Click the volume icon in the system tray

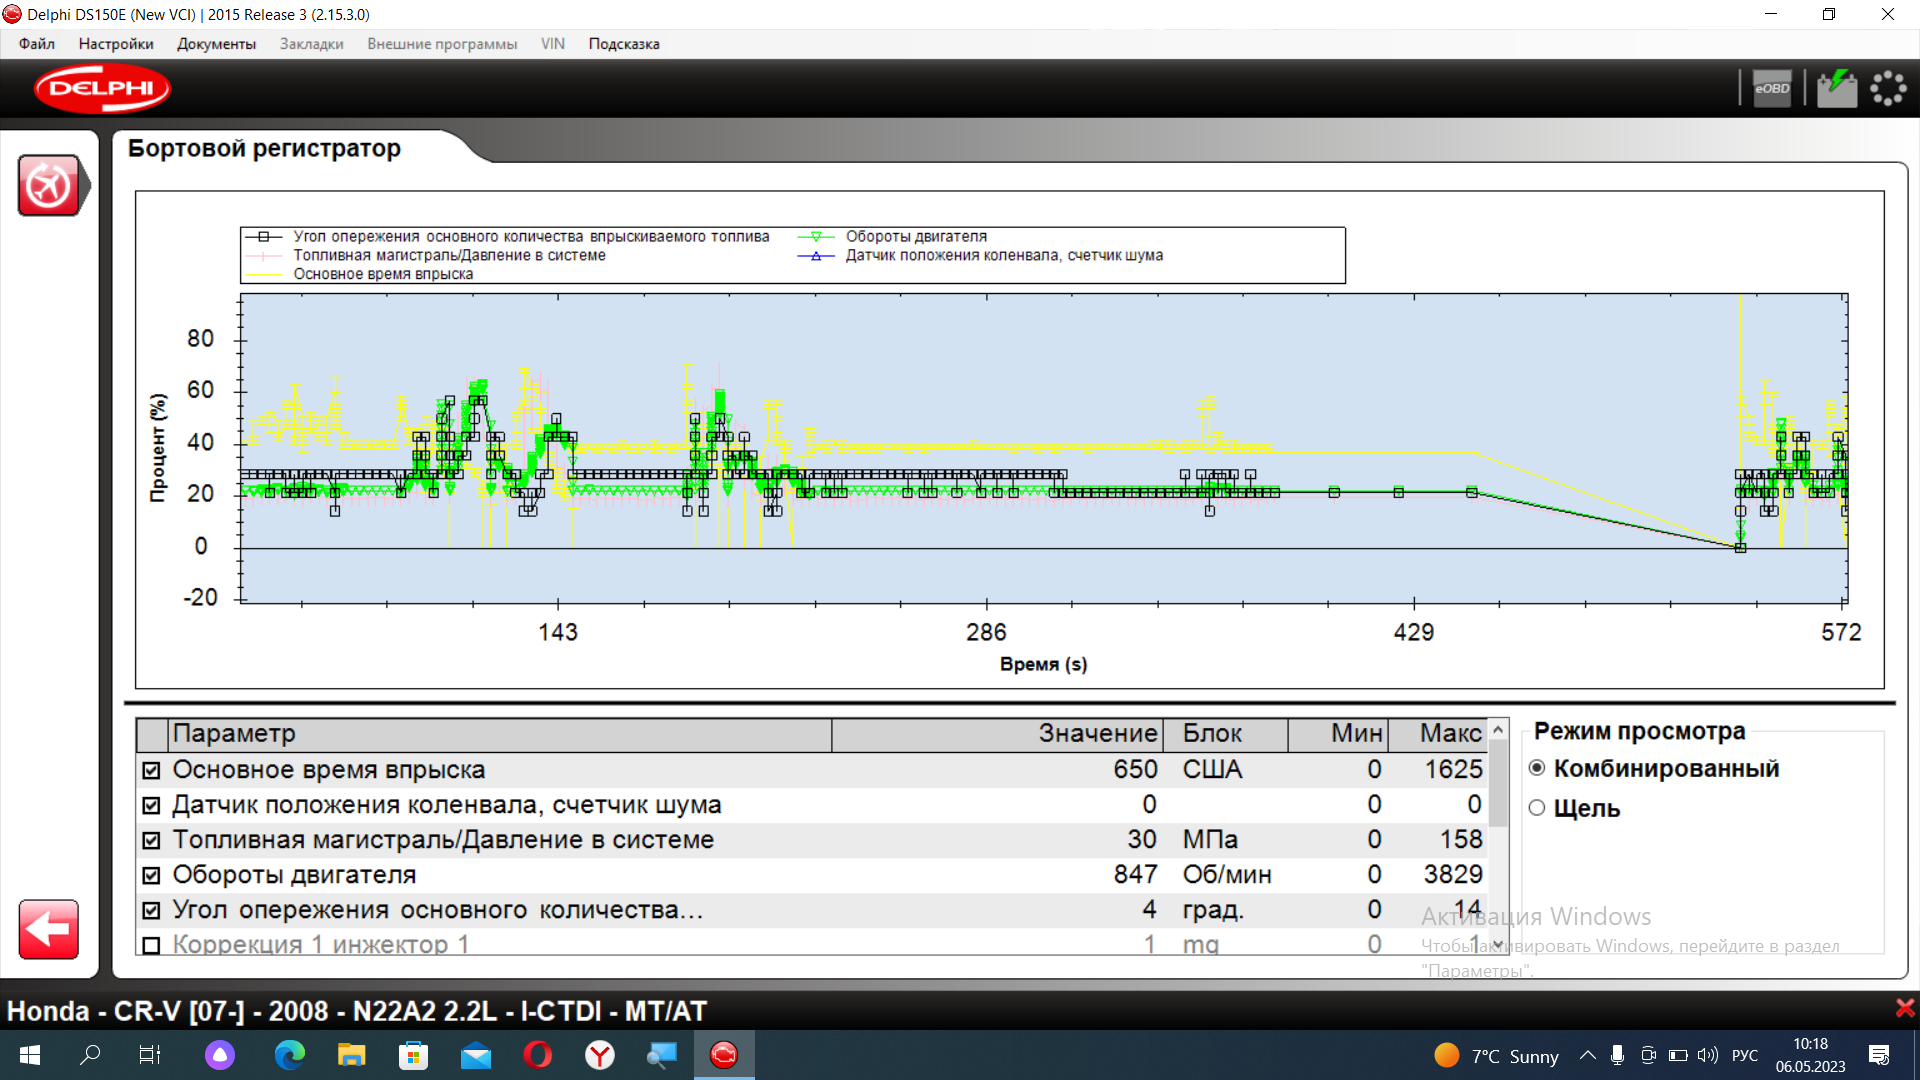click(1708, 1055)
